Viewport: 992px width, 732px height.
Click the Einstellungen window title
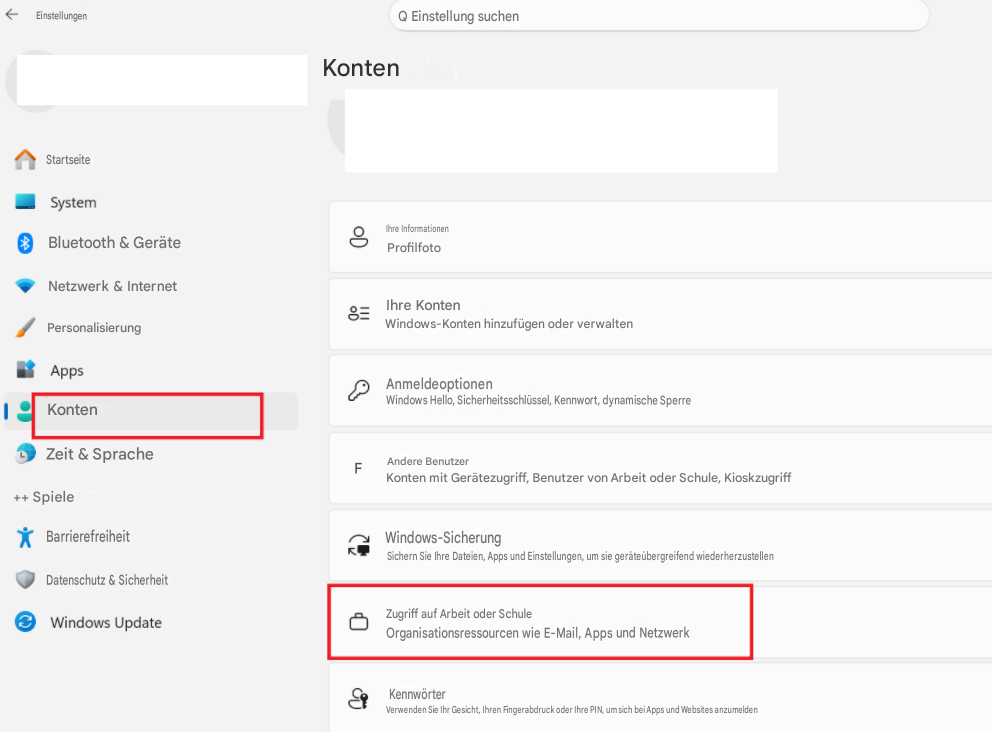click(x=61, y=16)
